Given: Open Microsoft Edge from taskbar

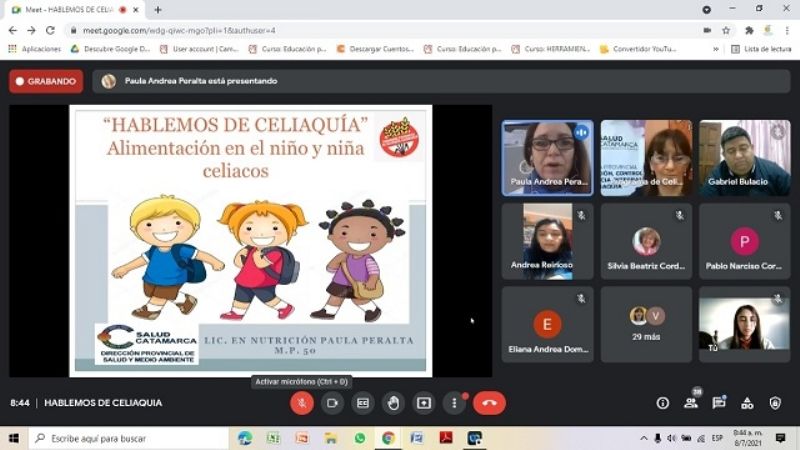Looking at the screenshot, I should tap(245, 438).
